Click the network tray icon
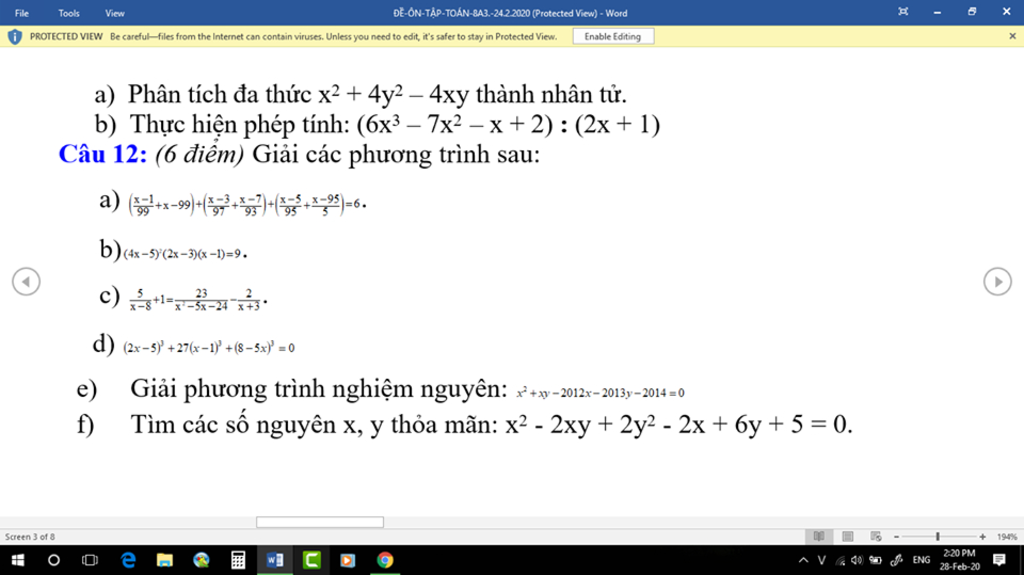Image resolution: width=1024 pixels, height=575 pixels. pos(840,560)
